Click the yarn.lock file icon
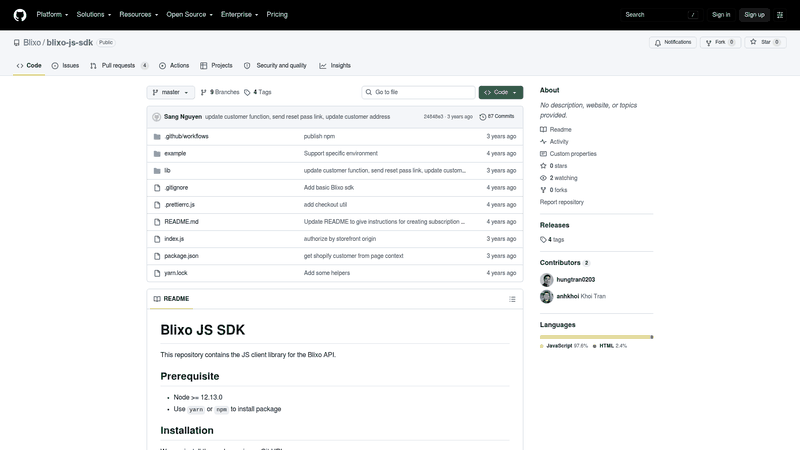 157,273
